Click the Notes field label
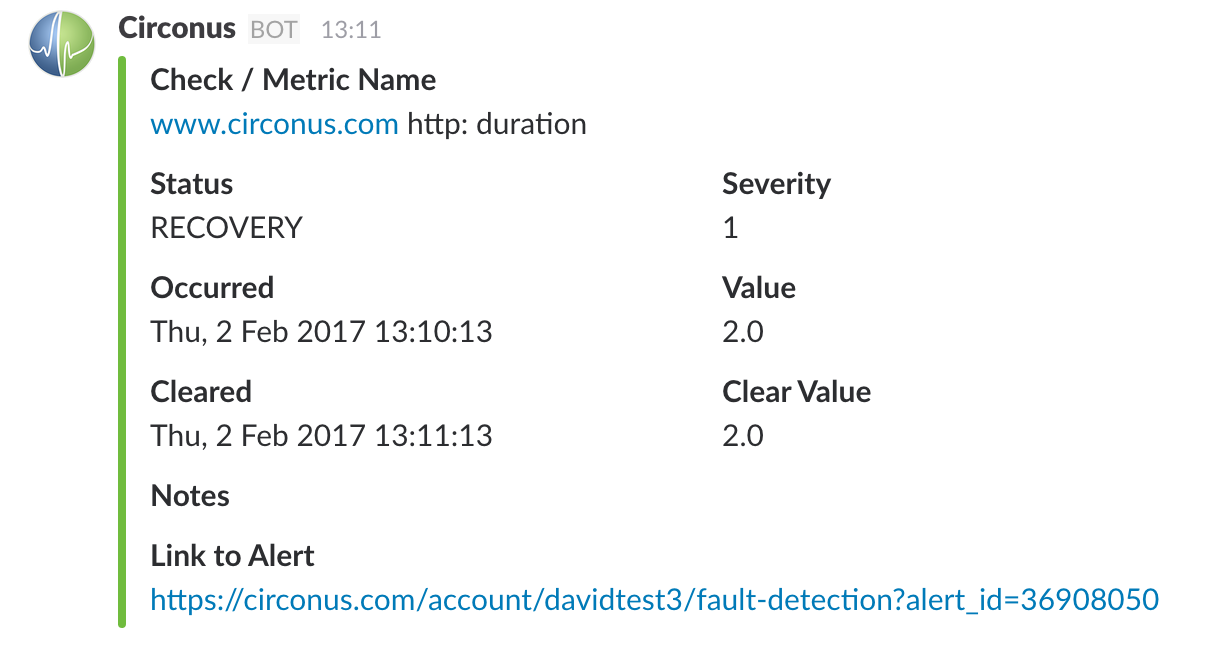This screenshot has width=1214, height=650. point(190,496)
